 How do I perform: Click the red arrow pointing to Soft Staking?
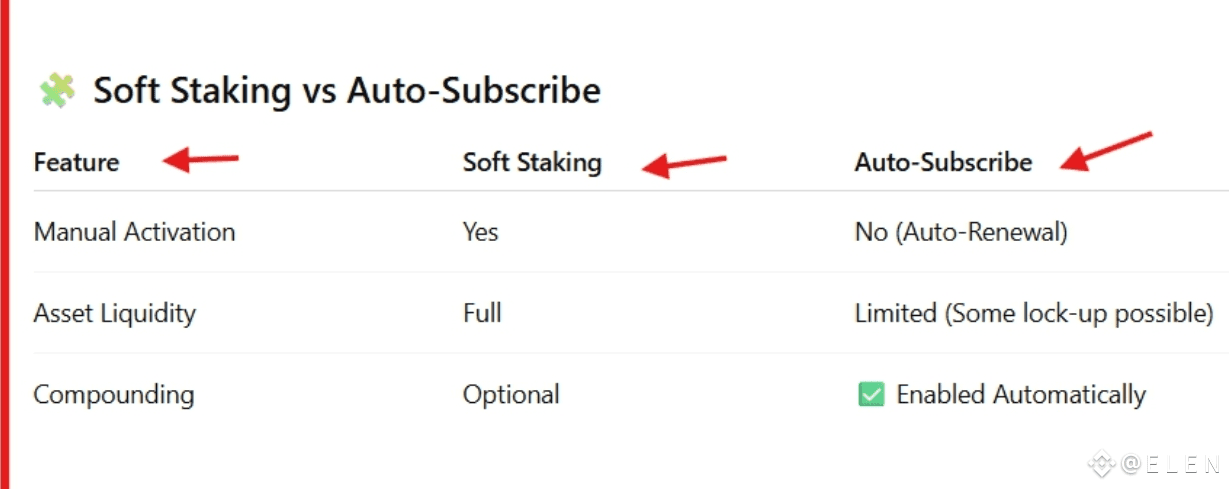tap(684, 165)
